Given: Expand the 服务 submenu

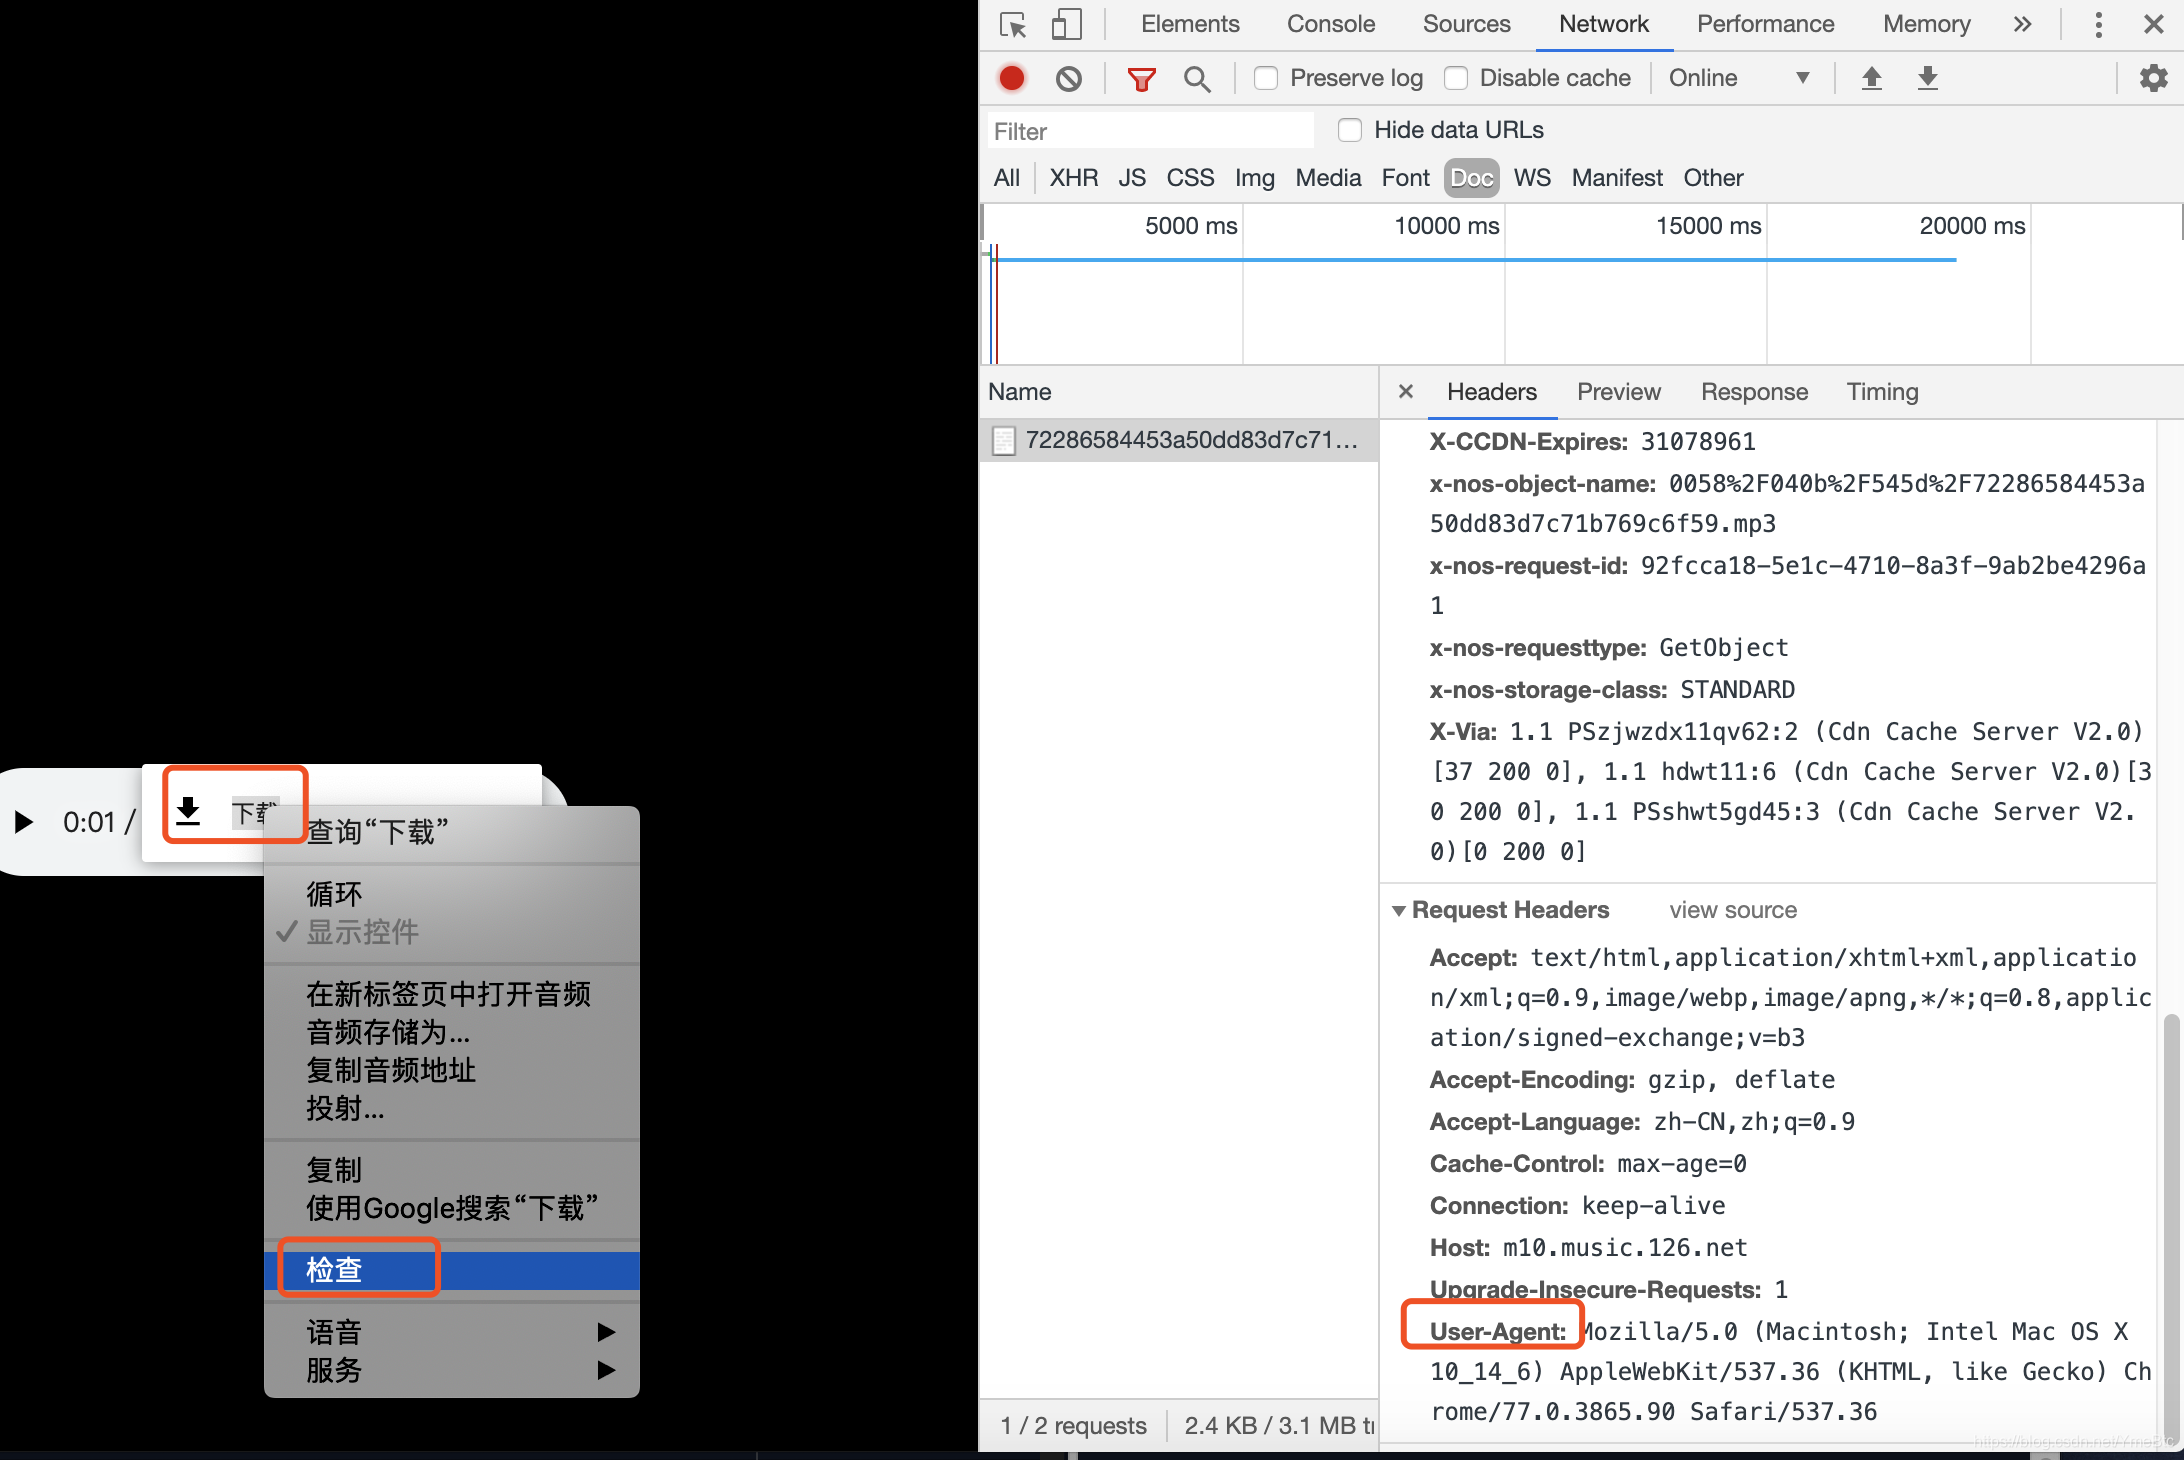Looking at the screenshot, I should click(x=452, y=1370).
